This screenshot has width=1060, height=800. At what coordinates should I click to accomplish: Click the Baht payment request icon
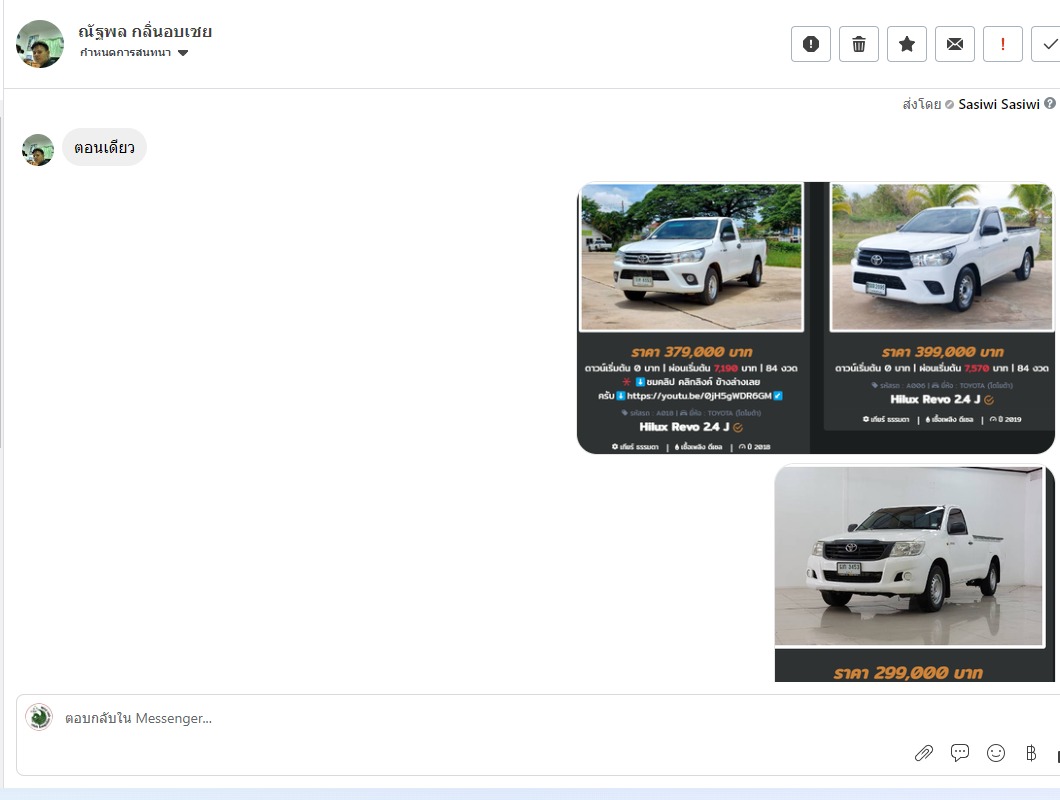1031,753
